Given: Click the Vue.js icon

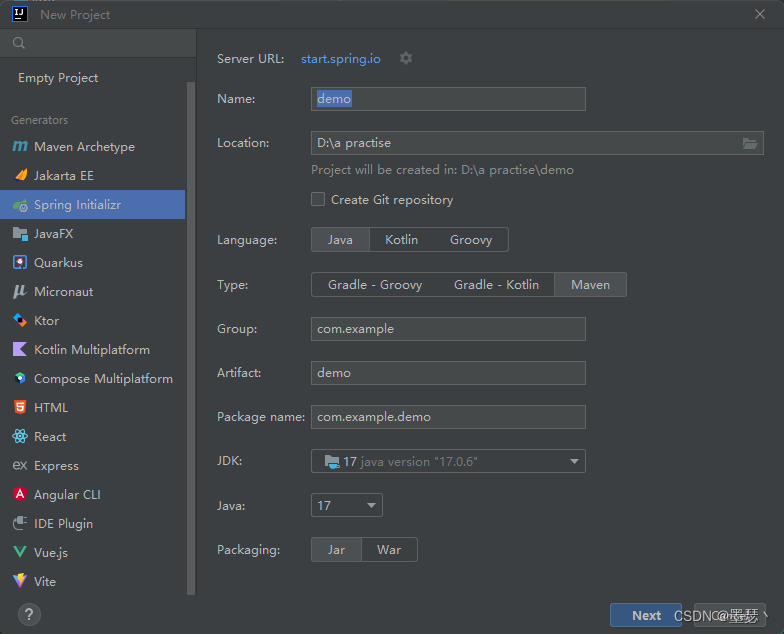Looking at the screenshot, I should pyautogui.click(x=20, y=552).
